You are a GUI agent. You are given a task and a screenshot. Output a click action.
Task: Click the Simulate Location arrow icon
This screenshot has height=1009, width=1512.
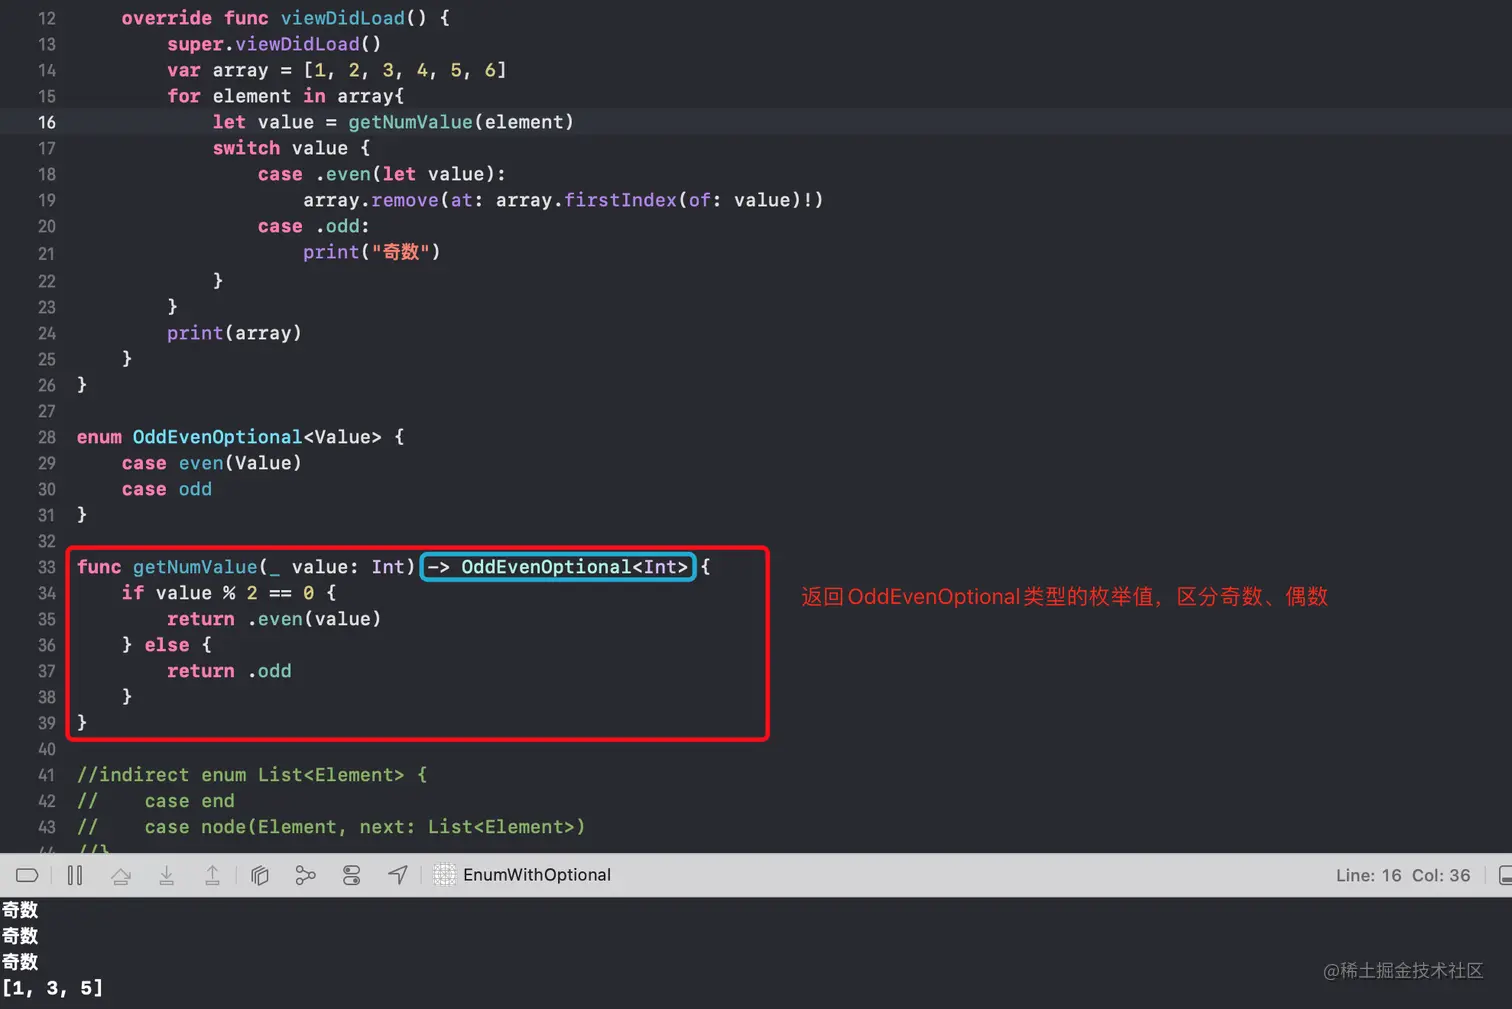(398, 875)
